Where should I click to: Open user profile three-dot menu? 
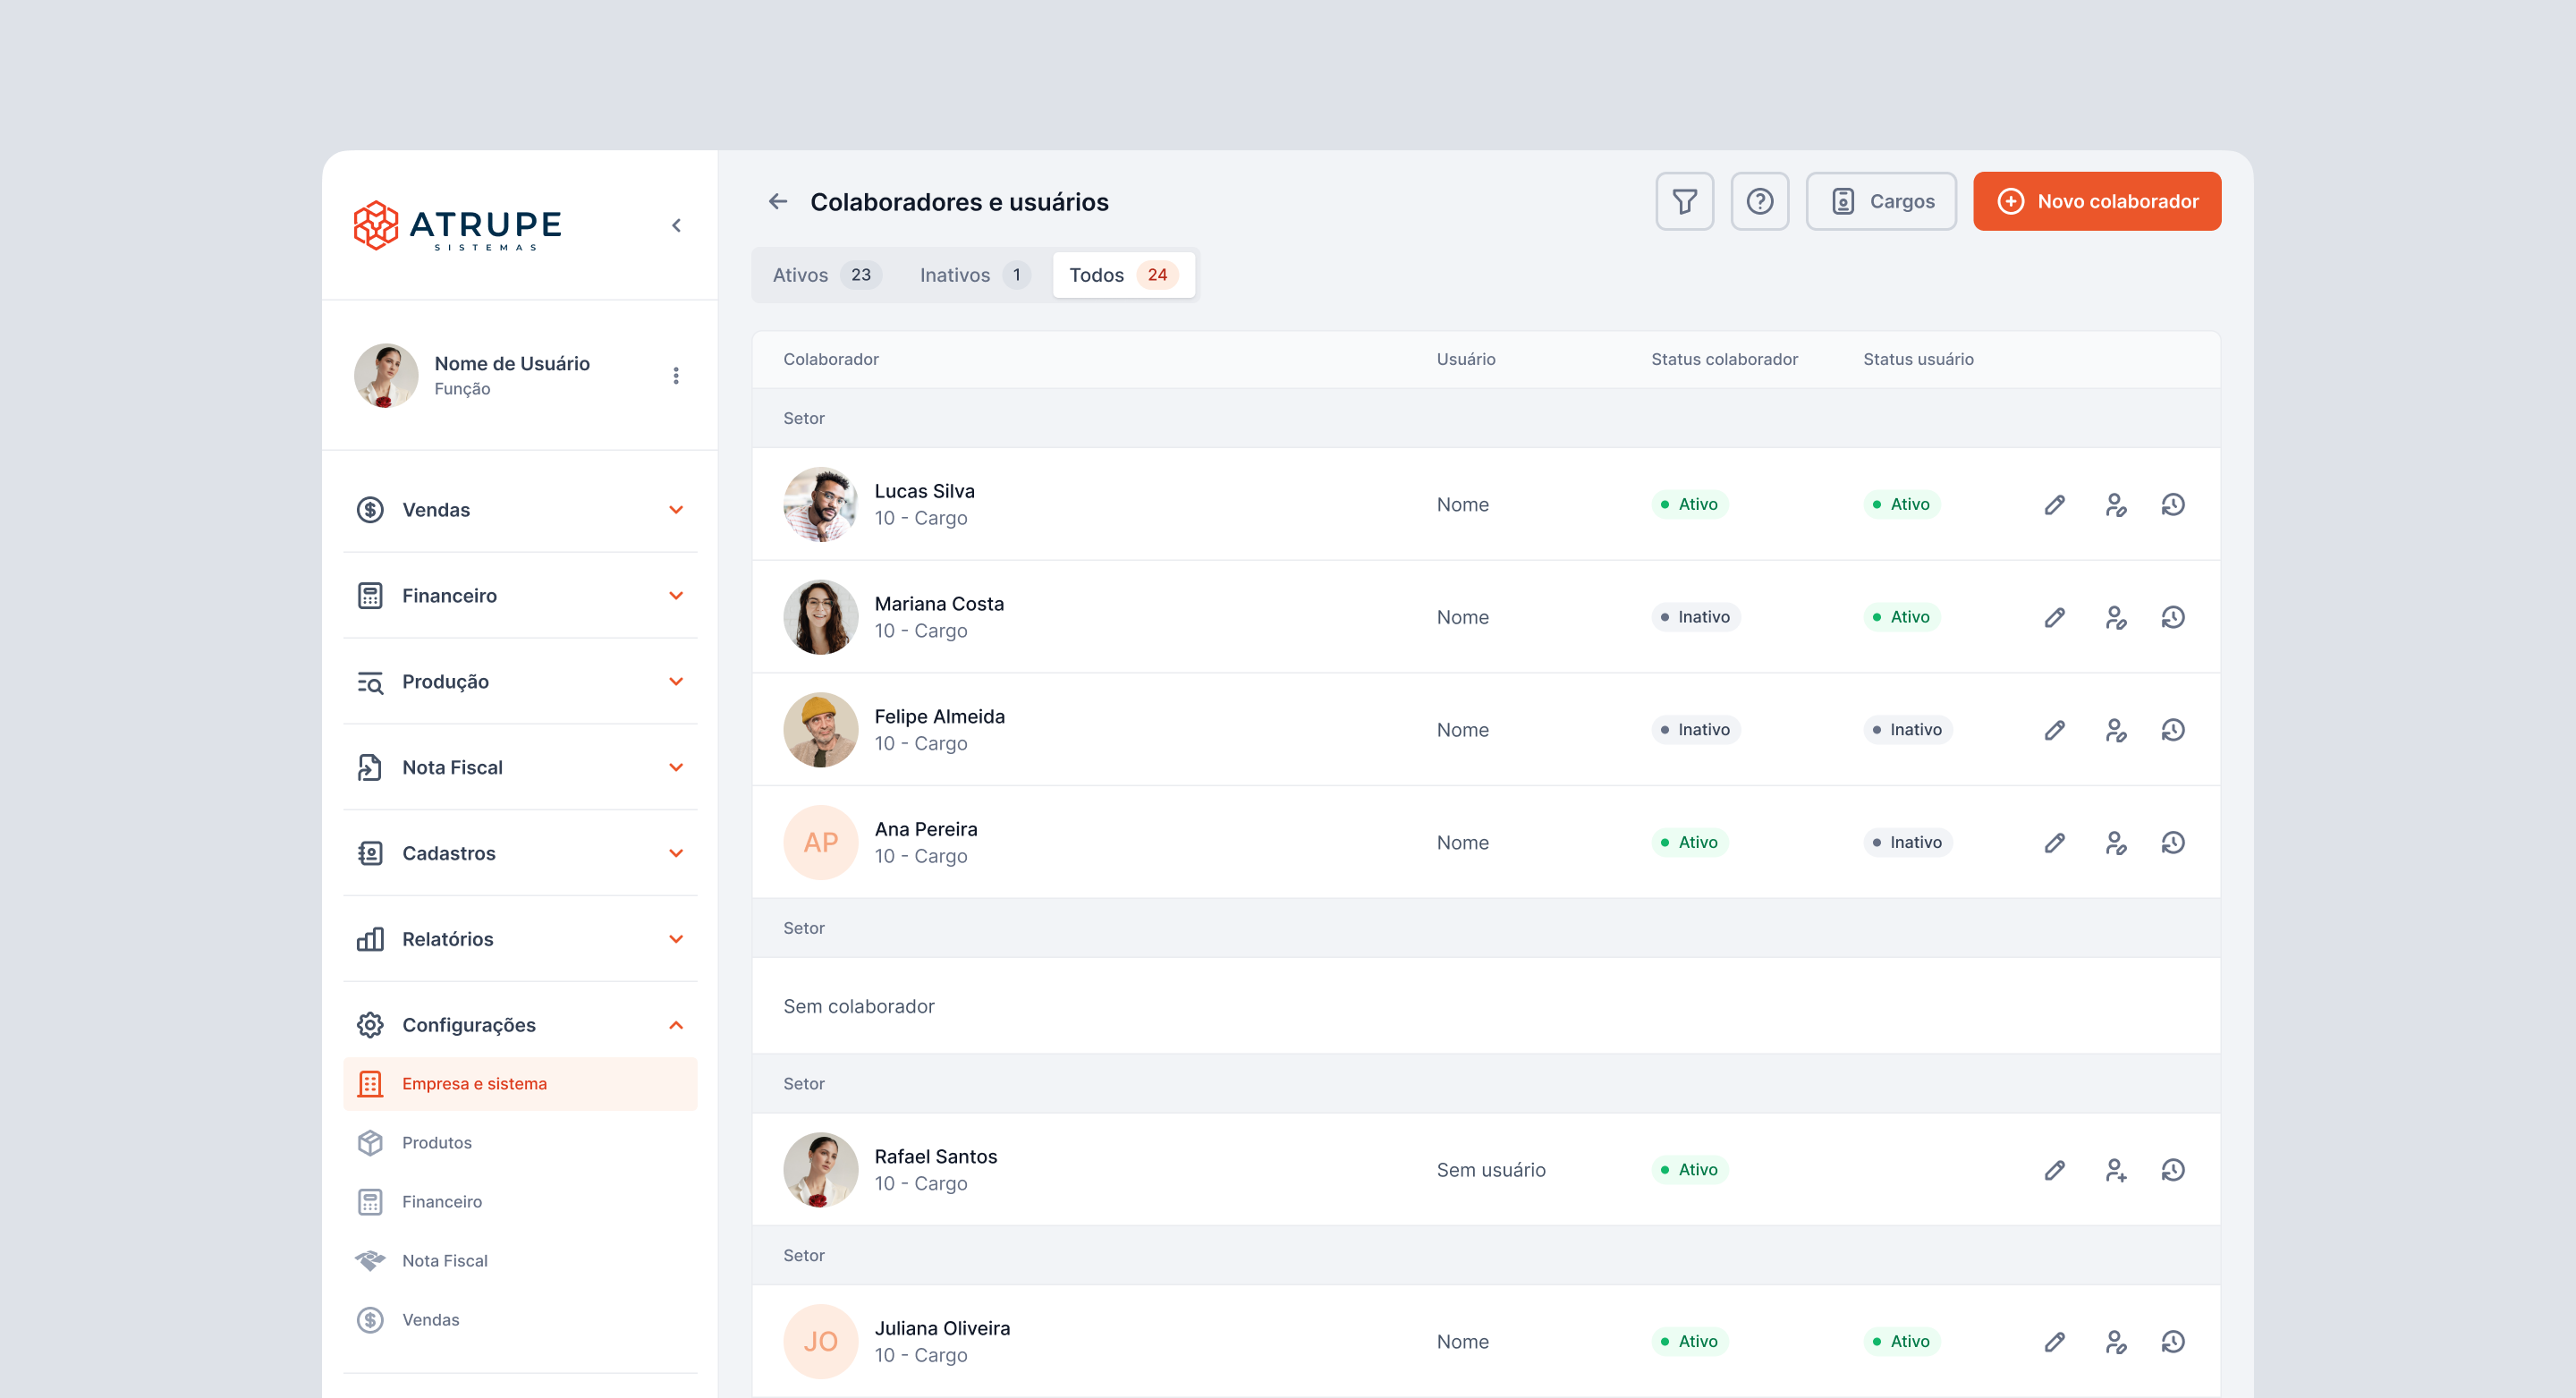676,375
